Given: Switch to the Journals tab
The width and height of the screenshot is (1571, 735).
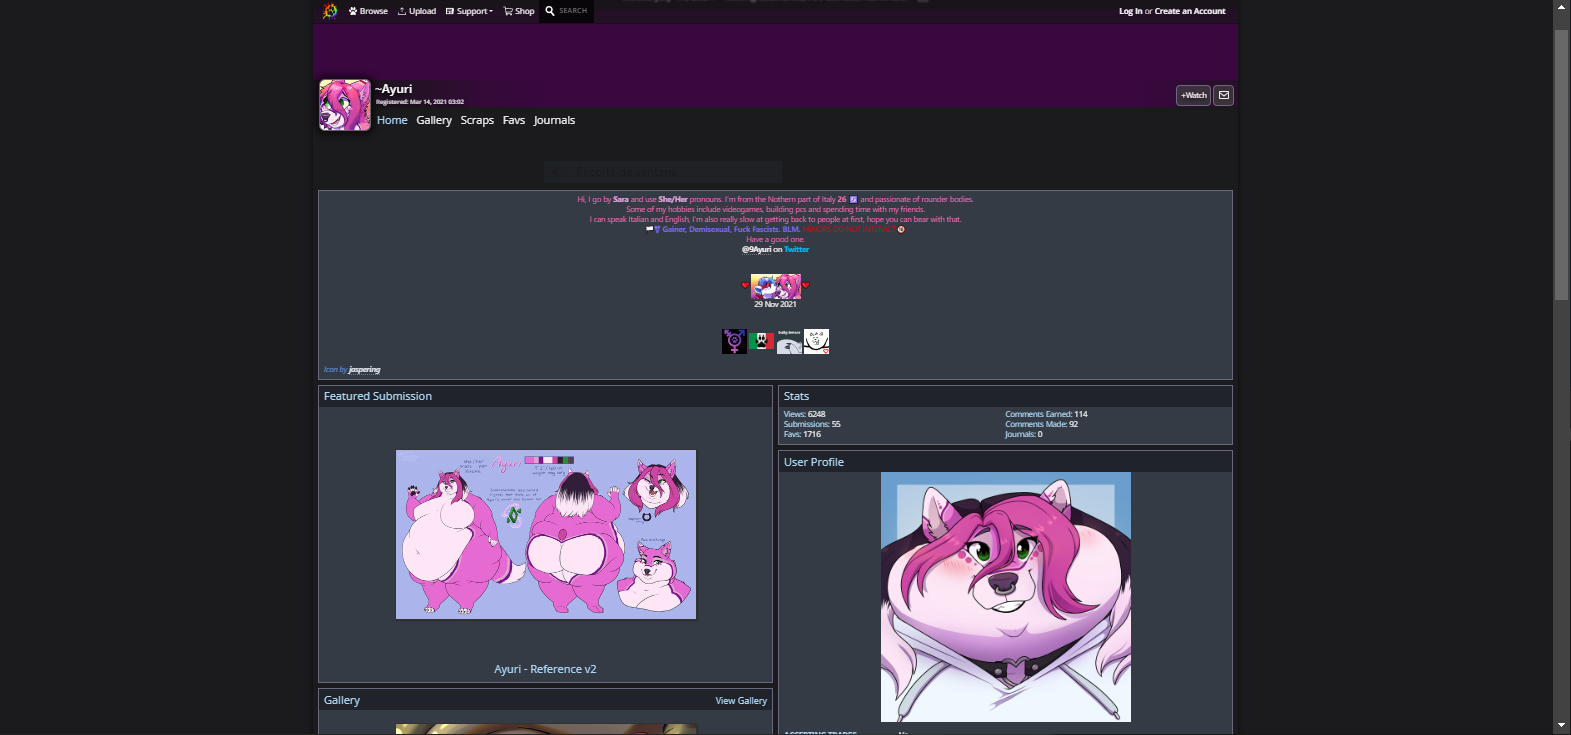Looking at the screenshot, I should 554,120.
